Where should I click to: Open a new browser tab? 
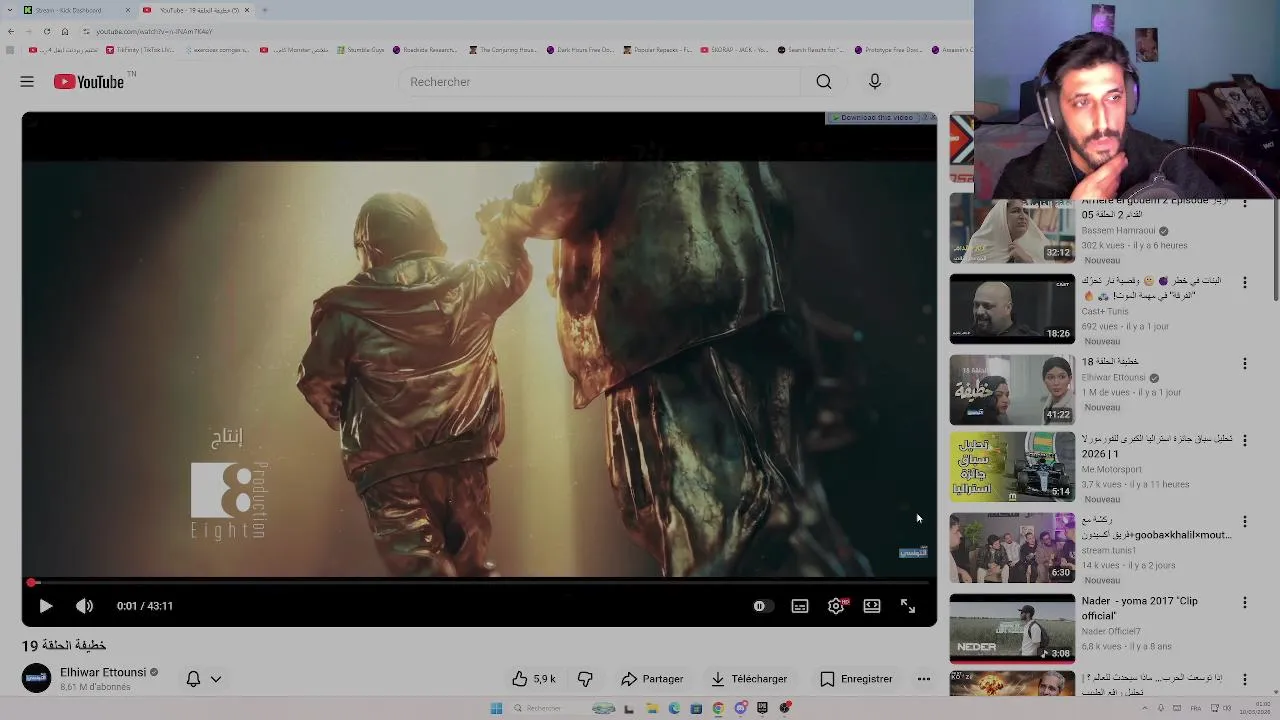click(265, 10)
